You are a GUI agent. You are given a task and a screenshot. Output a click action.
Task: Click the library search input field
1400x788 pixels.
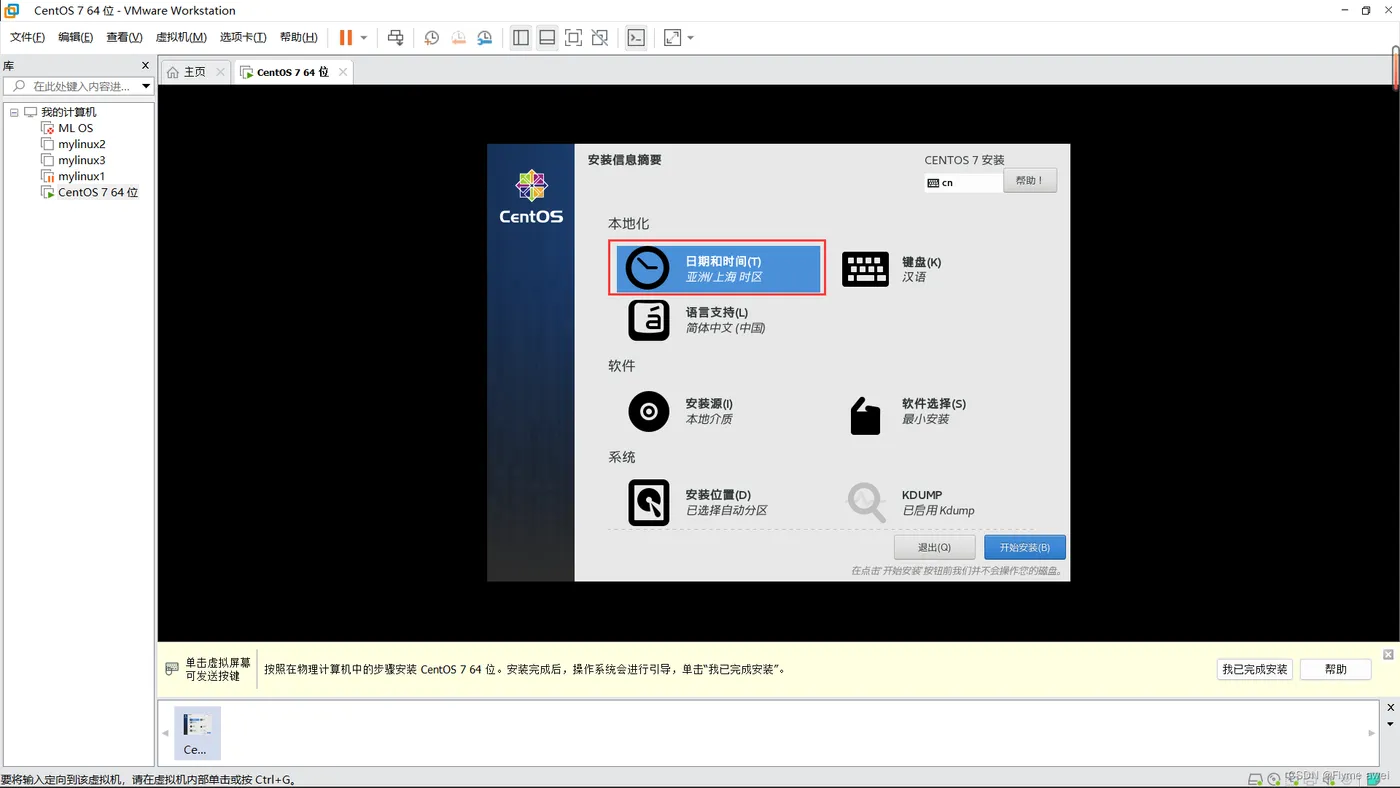[77, 86]
